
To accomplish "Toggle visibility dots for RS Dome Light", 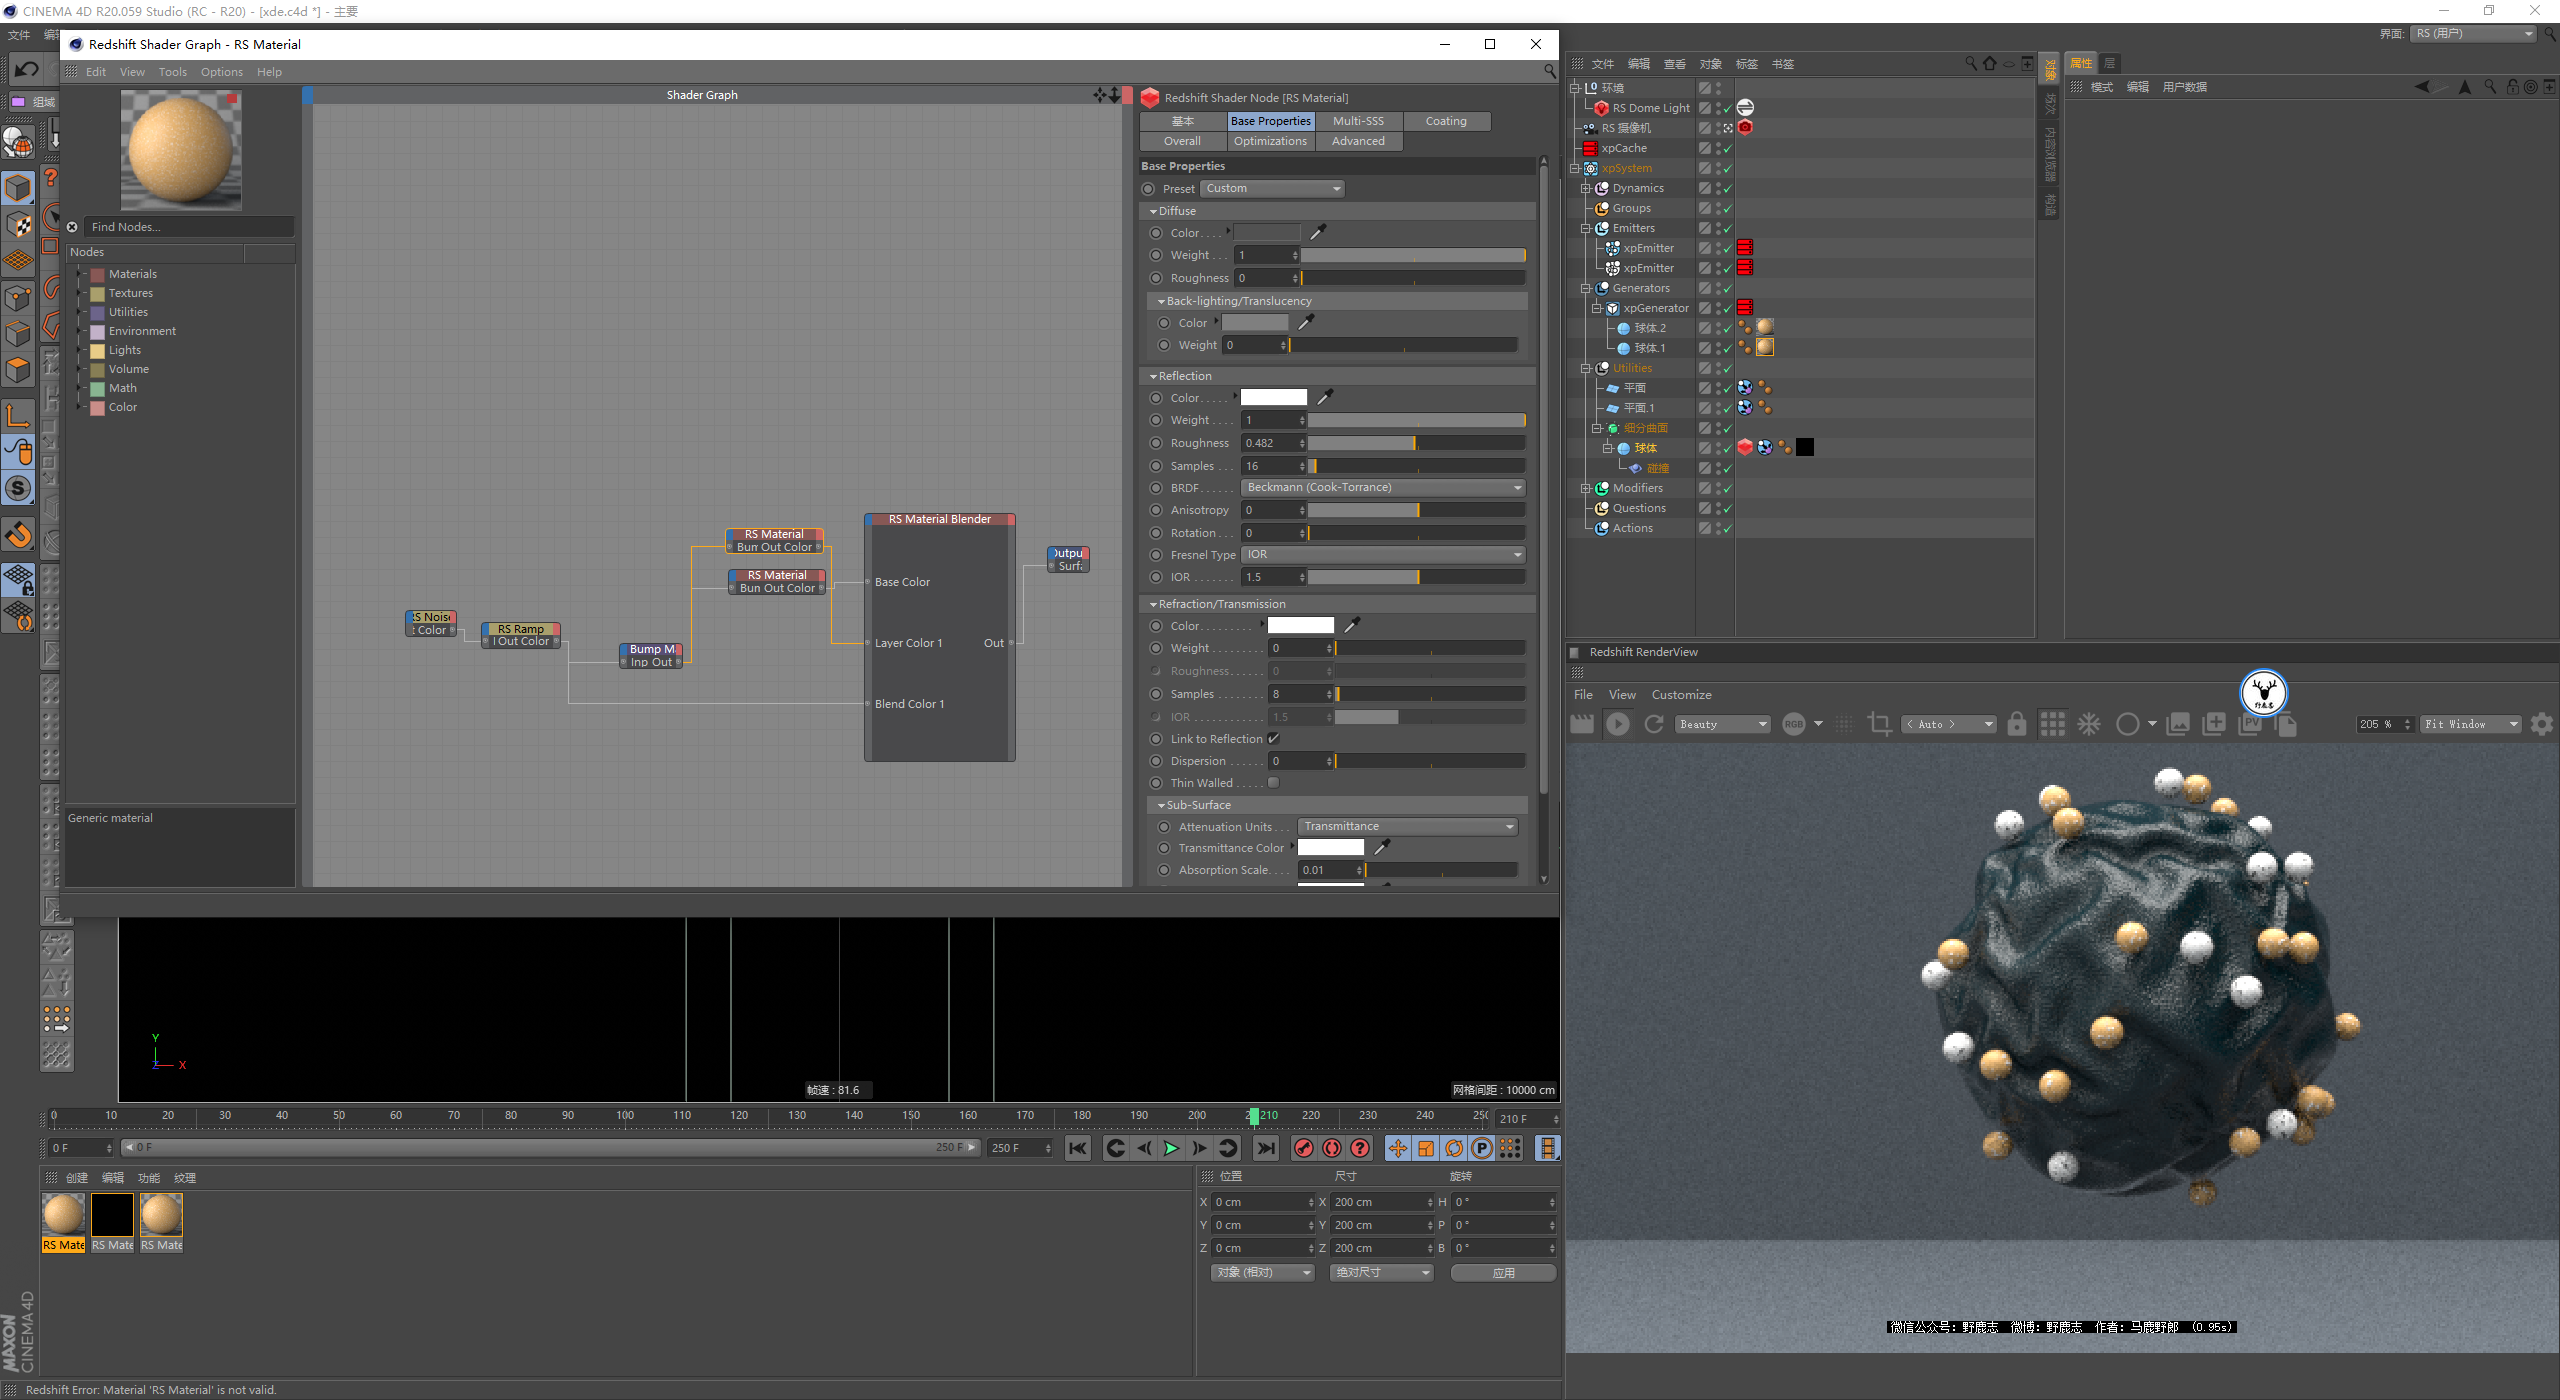I will pyautogui.click(x=1718, y=107).
